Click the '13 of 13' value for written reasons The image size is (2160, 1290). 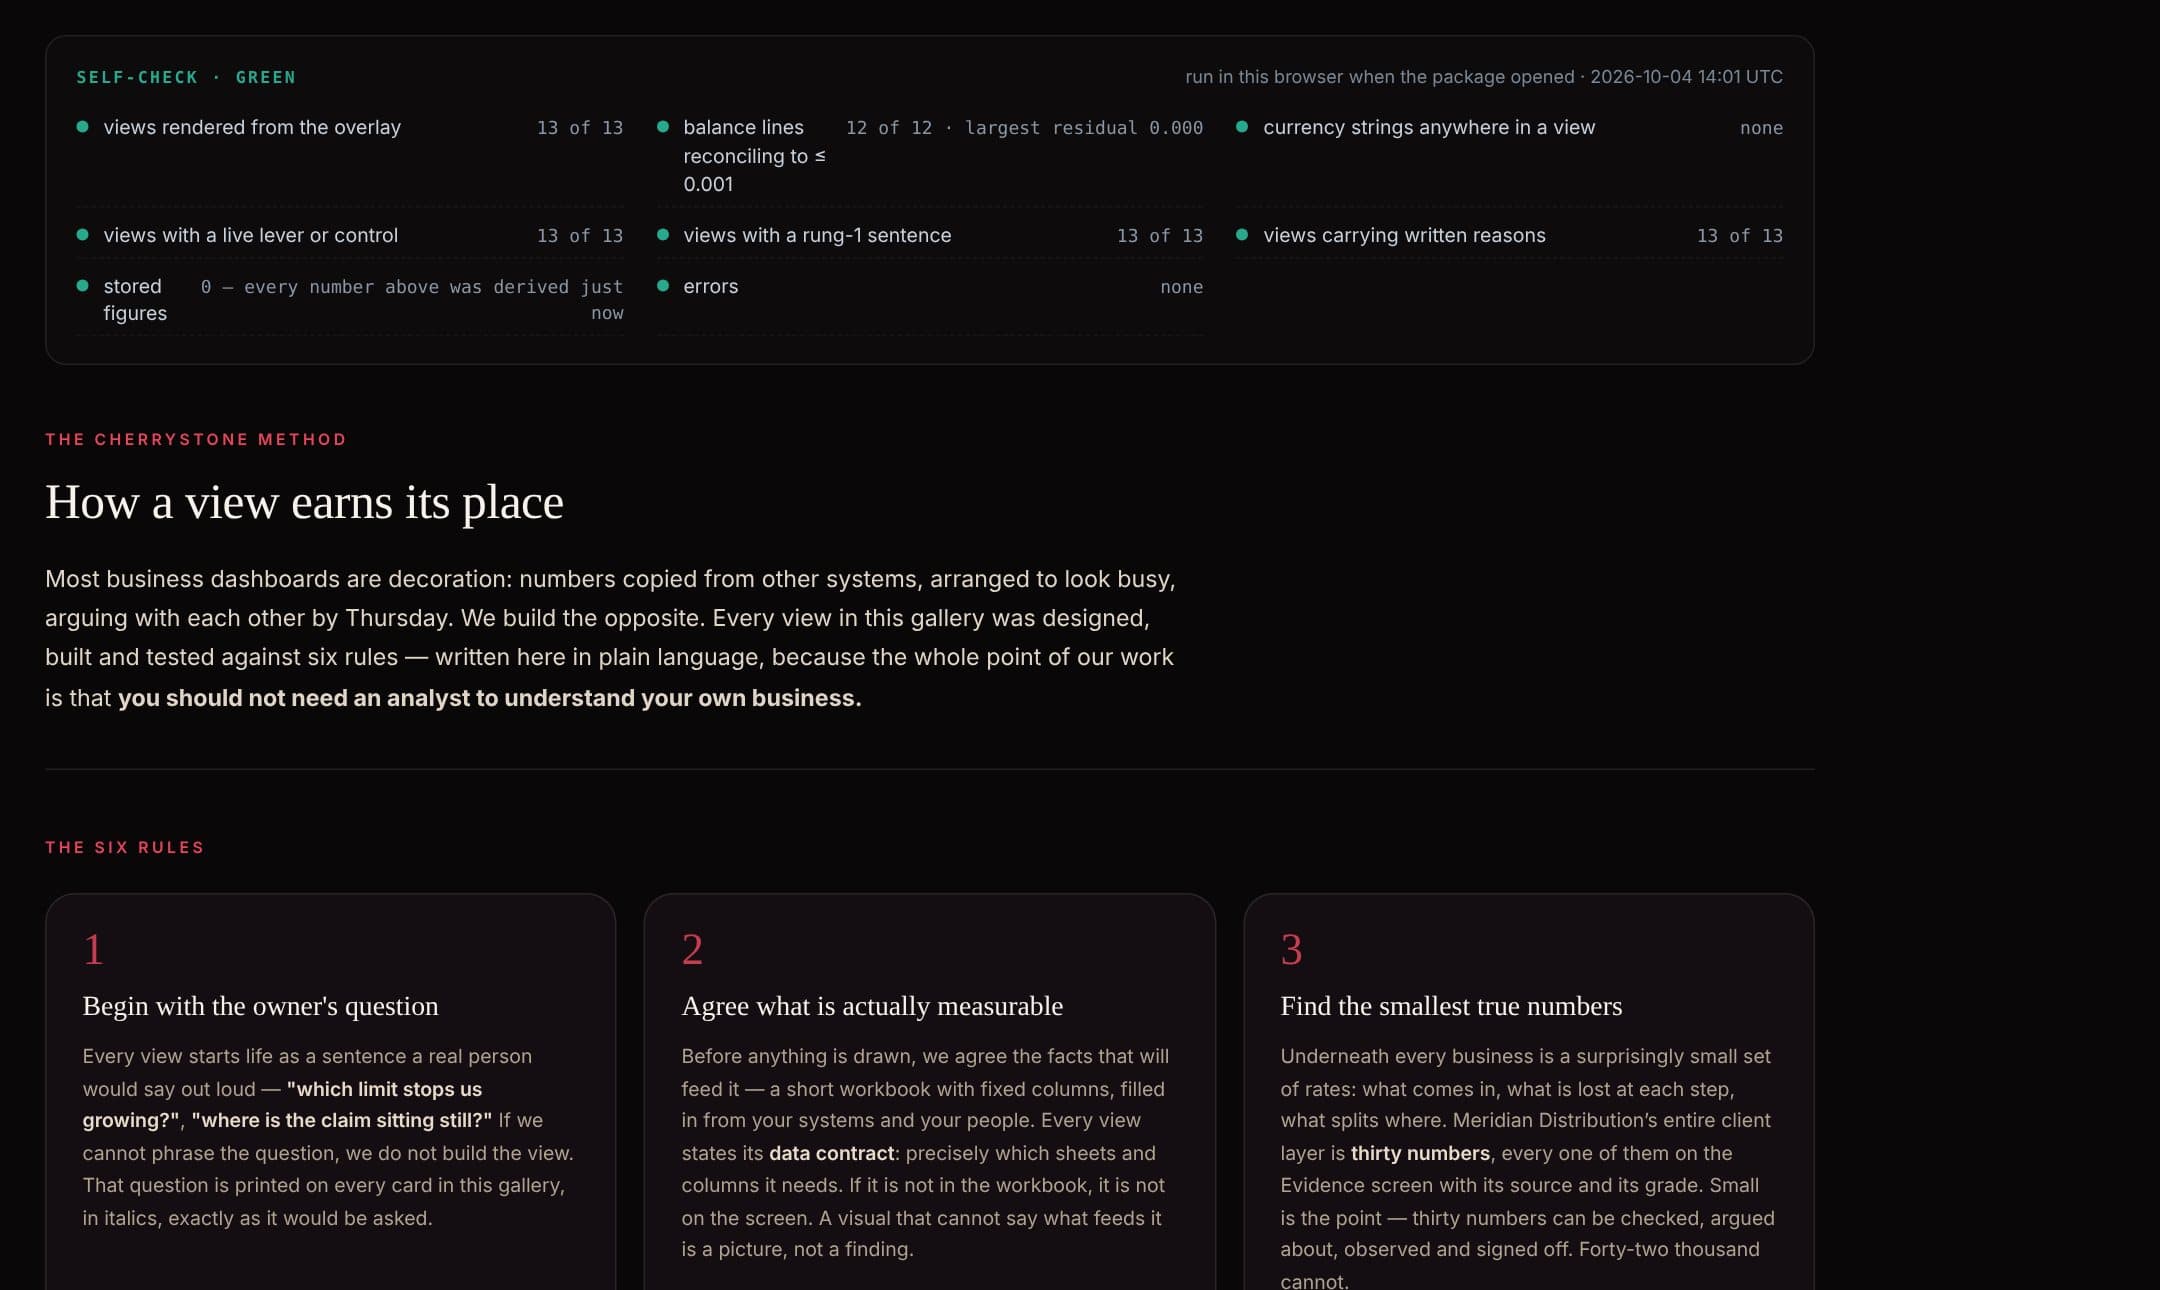click(x=1740, y=236)
